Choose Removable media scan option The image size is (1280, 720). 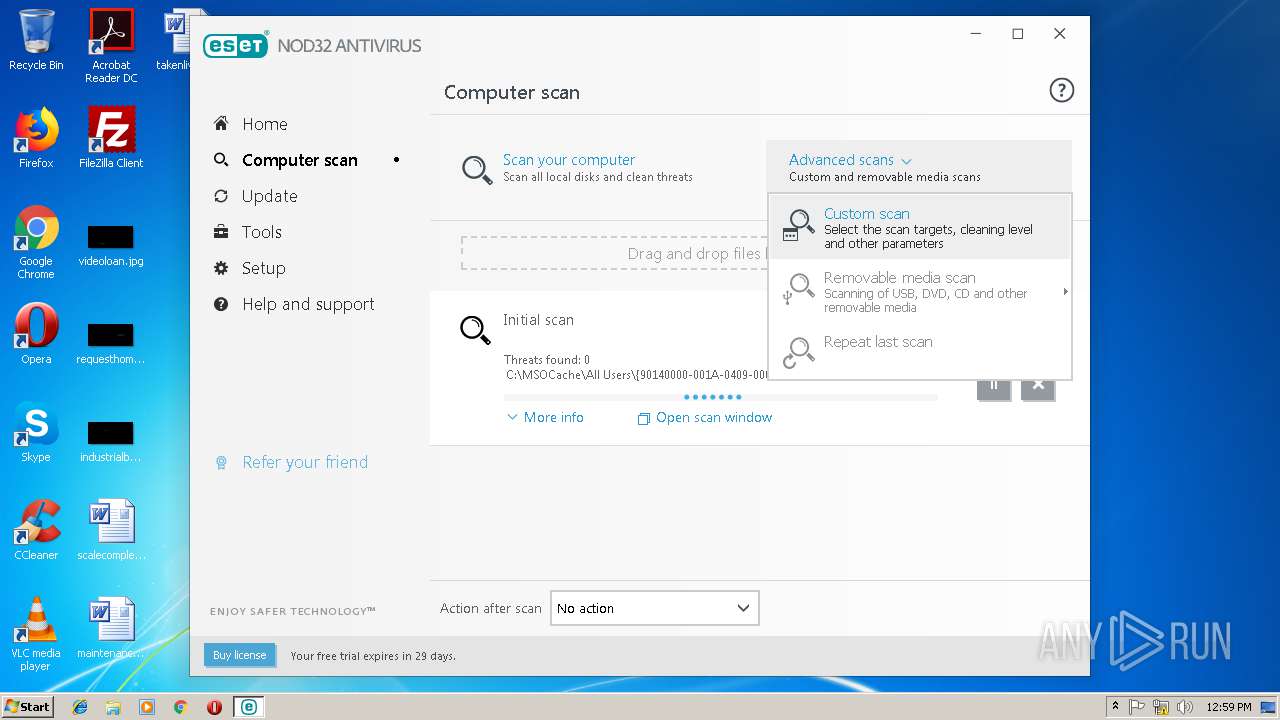[x=919, y=291]
